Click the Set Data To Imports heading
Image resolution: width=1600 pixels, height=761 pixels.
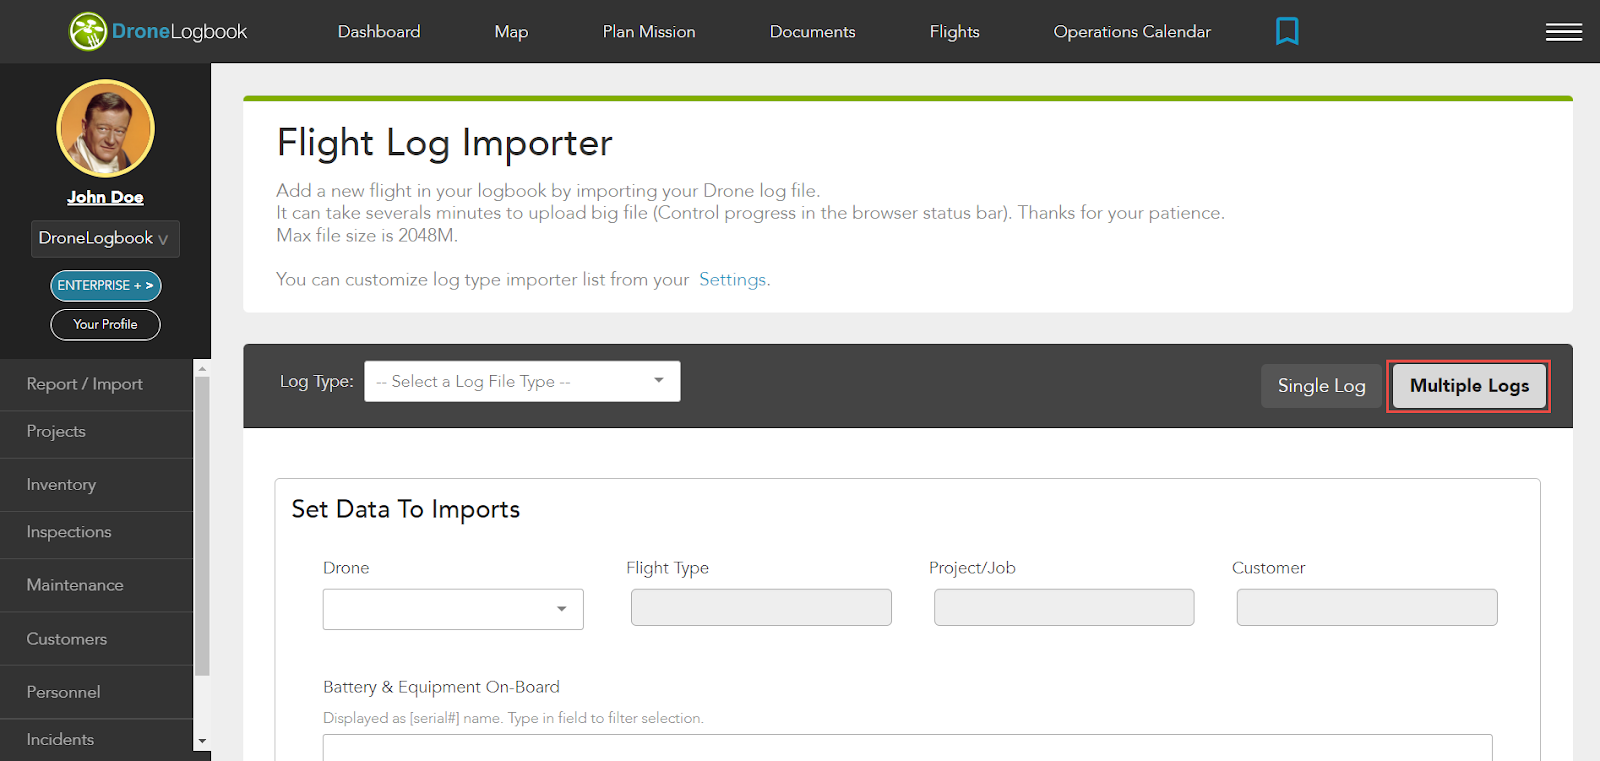pos(406,509)
